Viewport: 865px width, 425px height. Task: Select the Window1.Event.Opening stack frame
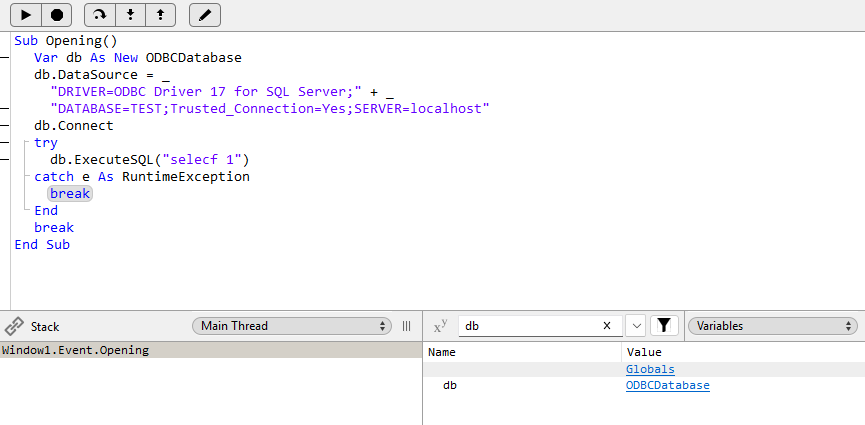pos(76,350)
